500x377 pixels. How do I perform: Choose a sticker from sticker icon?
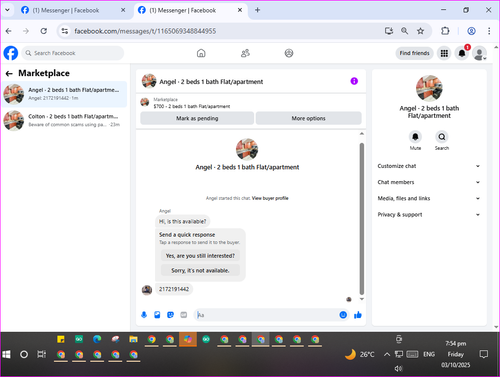[x=170, y=315]
